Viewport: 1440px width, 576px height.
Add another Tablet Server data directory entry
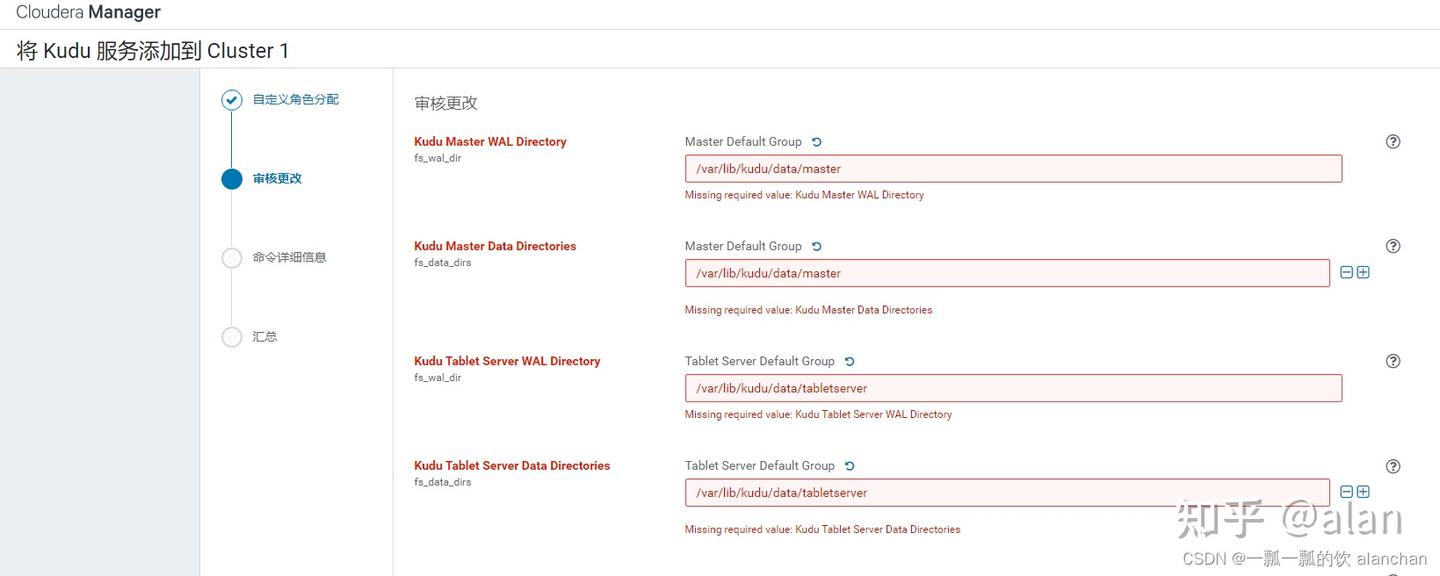tap(1362, 491)
